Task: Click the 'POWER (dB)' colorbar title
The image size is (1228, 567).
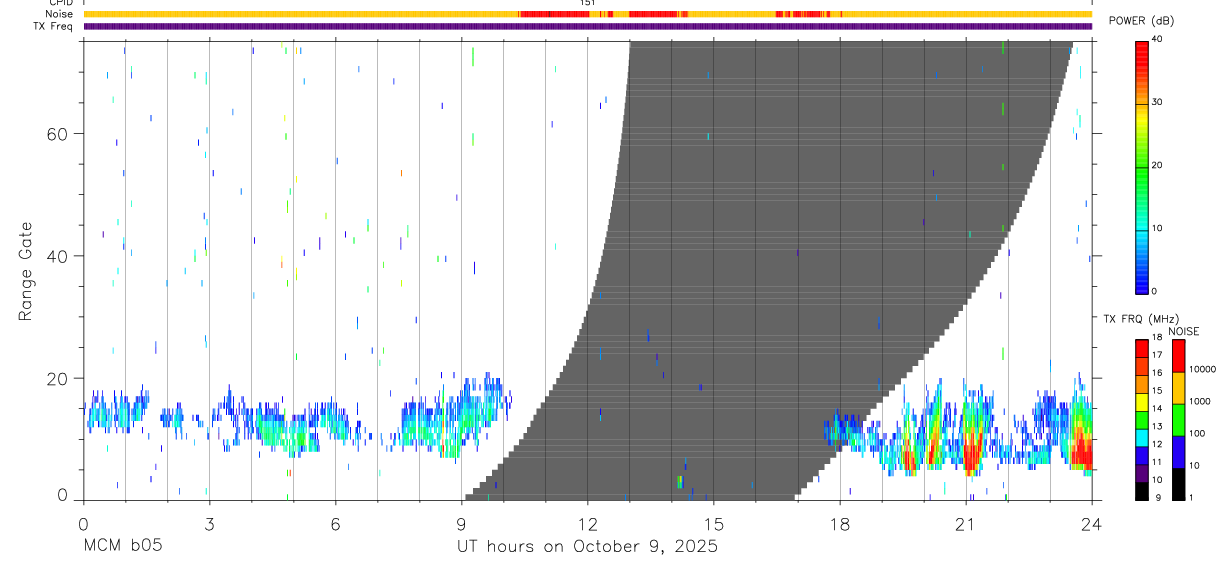Action: 1141,22
